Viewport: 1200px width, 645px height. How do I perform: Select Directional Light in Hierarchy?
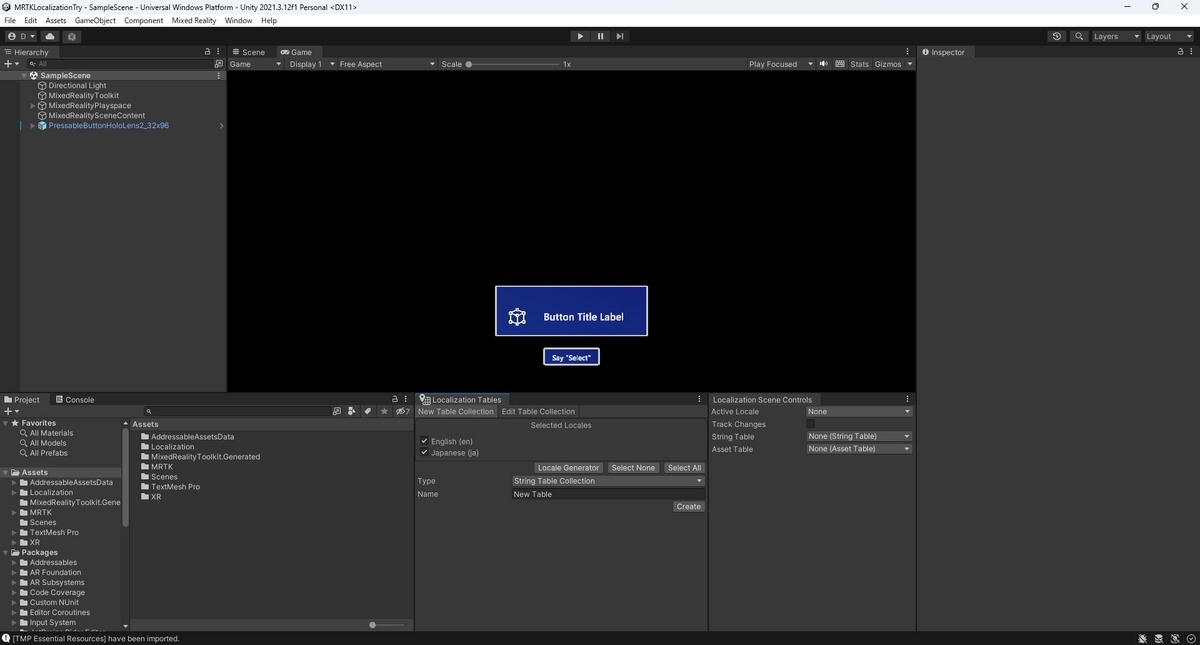[x=77, y=85]
